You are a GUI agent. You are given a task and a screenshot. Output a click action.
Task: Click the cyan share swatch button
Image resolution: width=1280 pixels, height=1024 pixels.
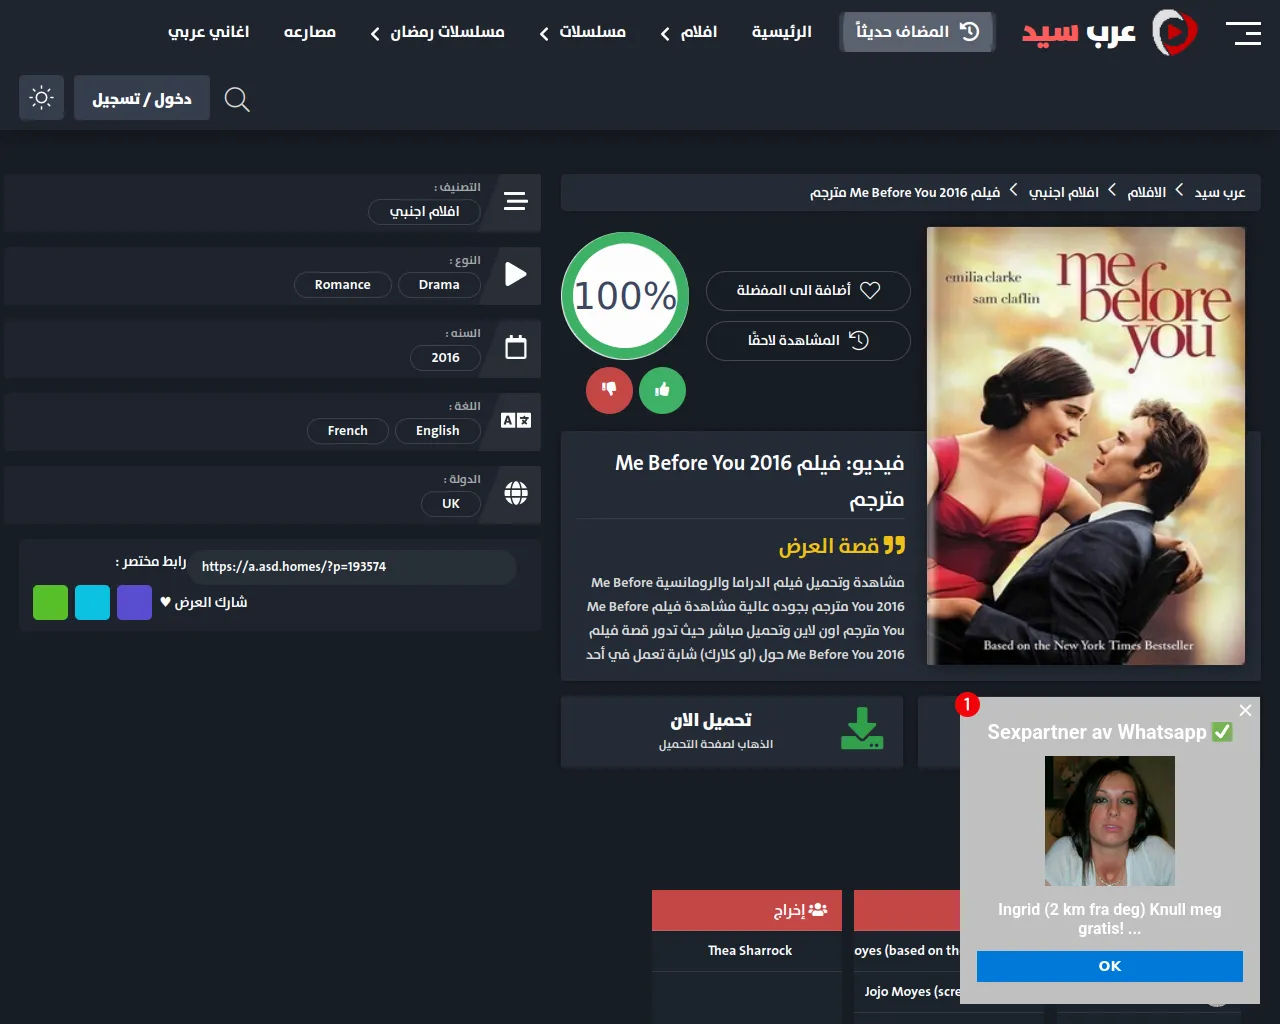[93, 603]
